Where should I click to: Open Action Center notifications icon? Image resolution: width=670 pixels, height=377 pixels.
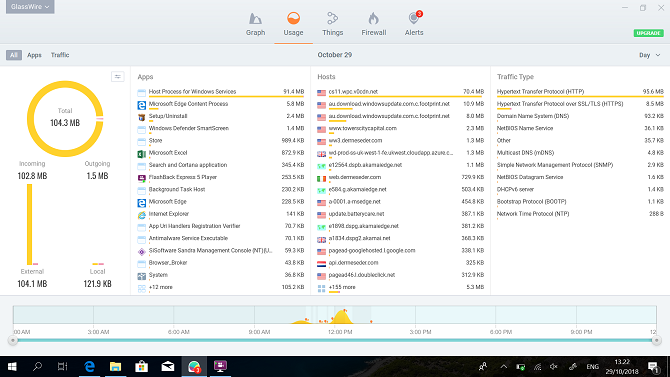653,366
